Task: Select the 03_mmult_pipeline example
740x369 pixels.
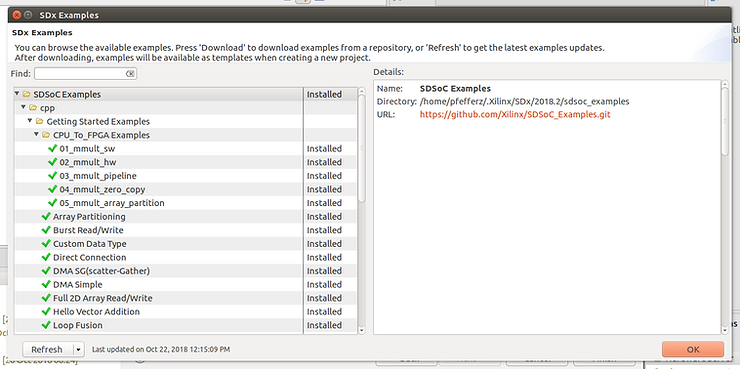Action: [98, 176]
